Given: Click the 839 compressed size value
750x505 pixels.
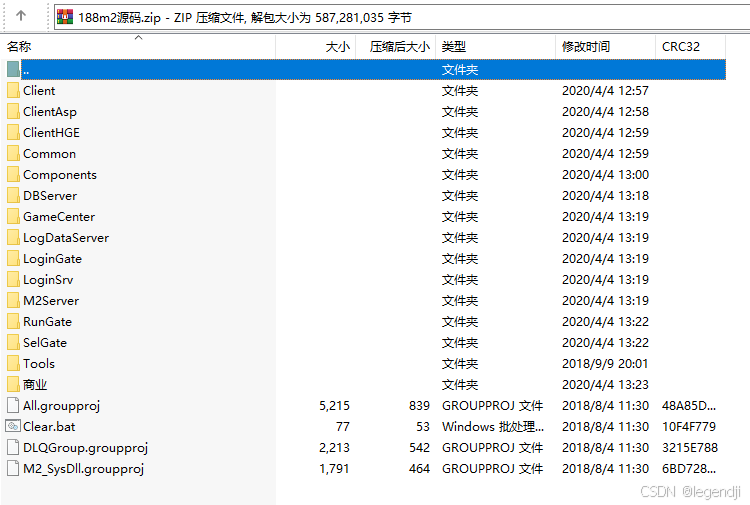Looking at the screenshot, I should click(x=419, y=406).
